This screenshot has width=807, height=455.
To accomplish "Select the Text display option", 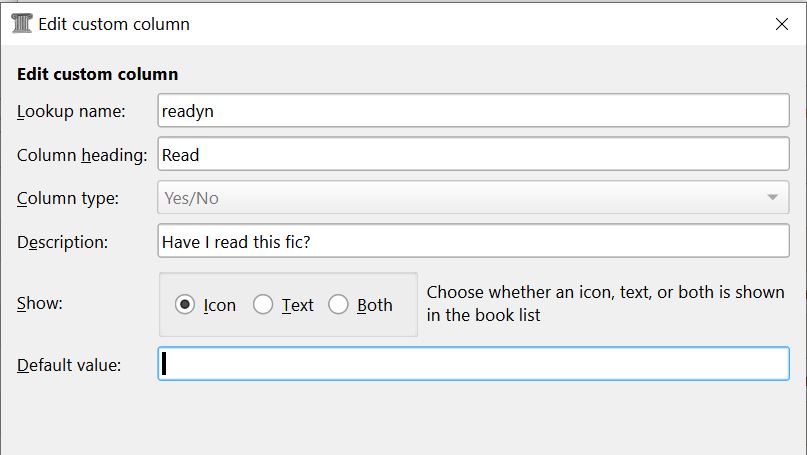I will click(263, 305).
